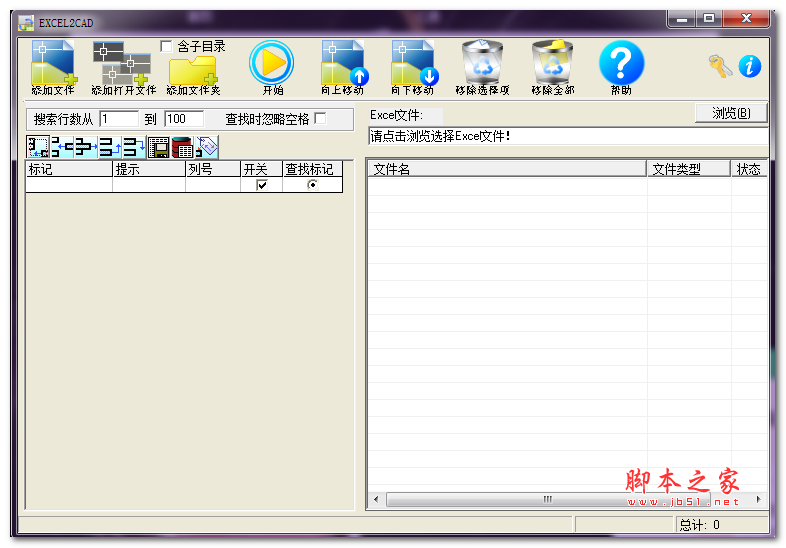Click the horizontal scrollbar thumb in file list
Image resolution: width=786 pixels, height=548 pixels.
point(548,499)
